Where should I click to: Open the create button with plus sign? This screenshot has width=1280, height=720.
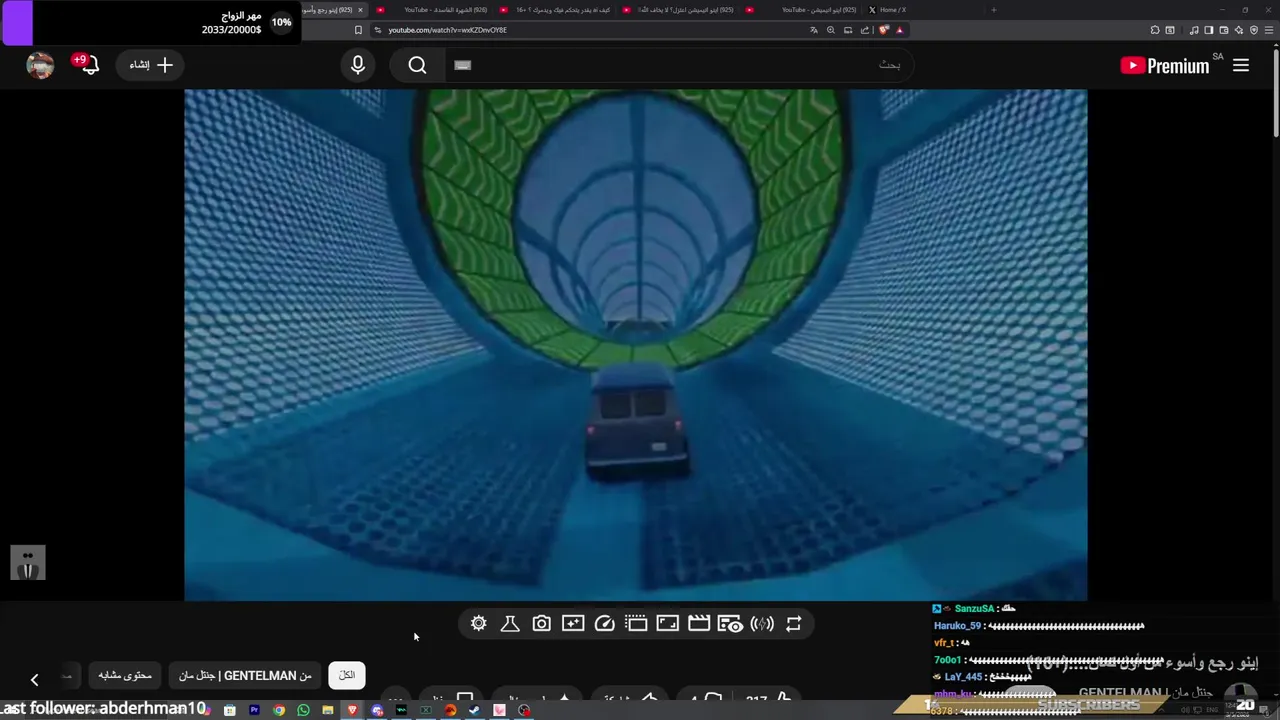151,65
